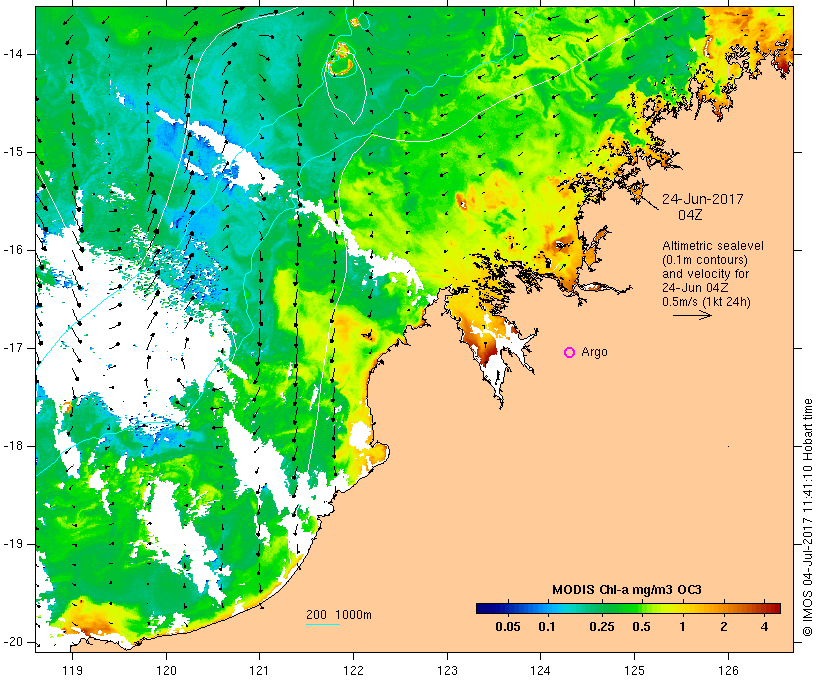
Task: Click the '0.5m/s (1kt 24h)' text
Action: coord(706,302)
